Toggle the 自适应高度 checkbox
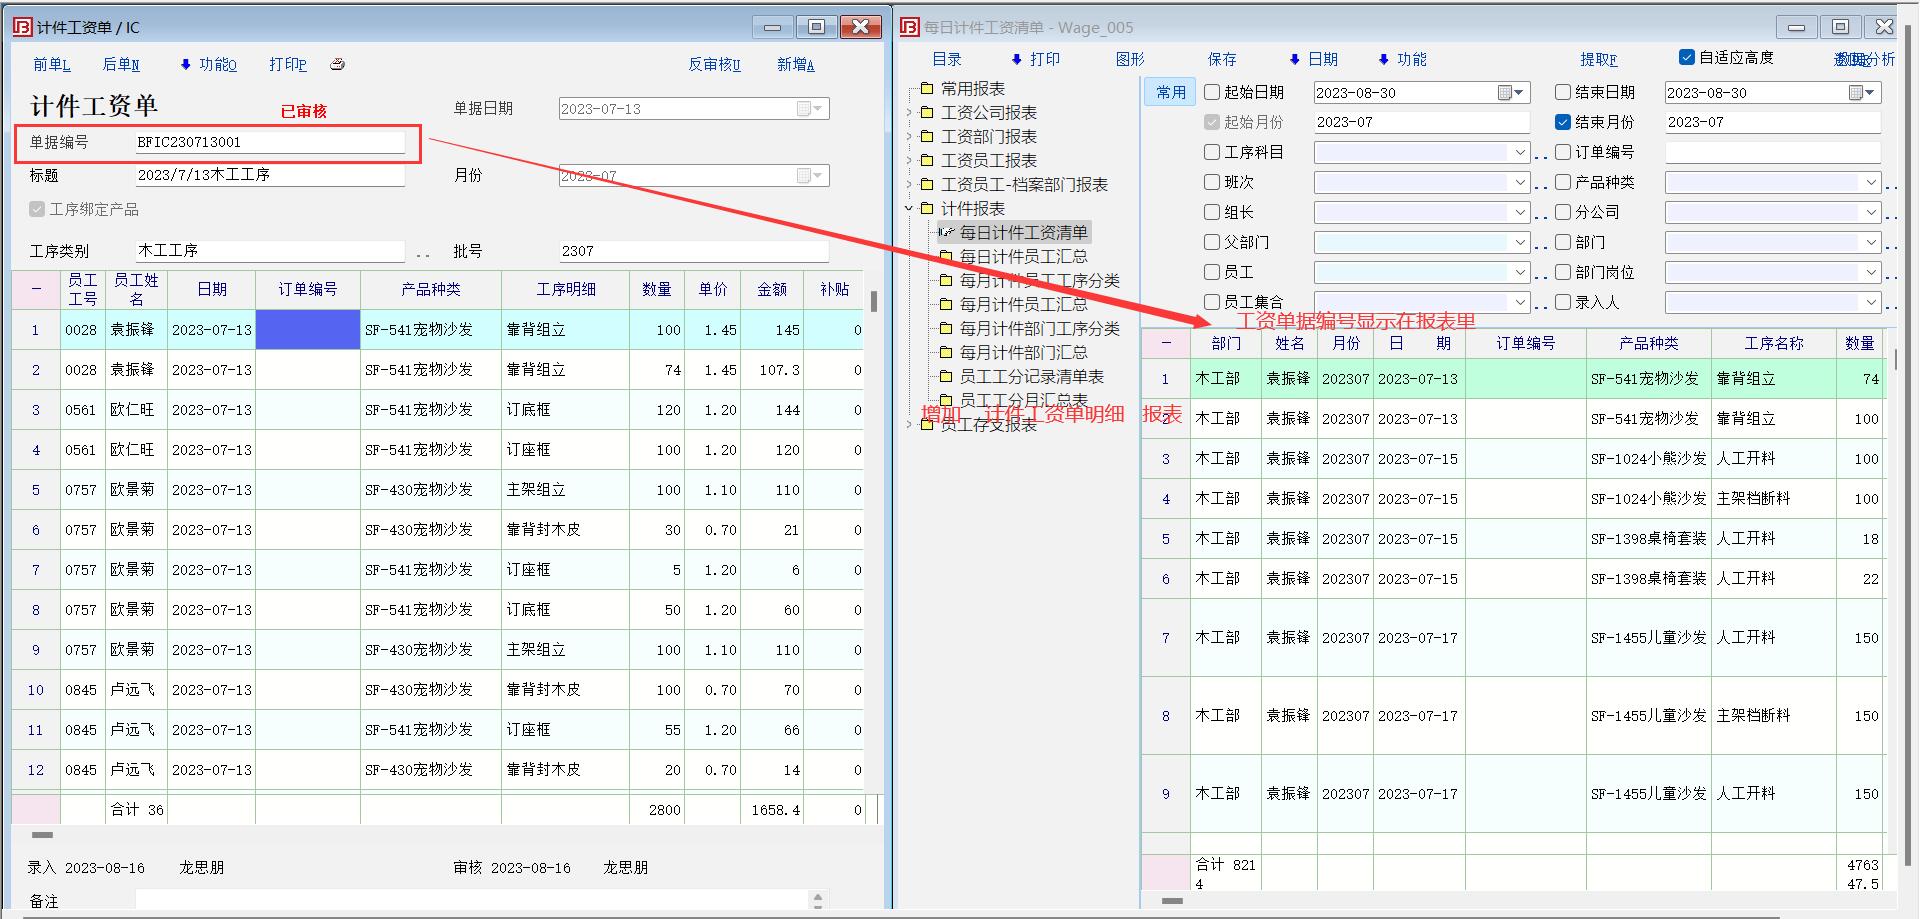Screen dimensions: 1920x919 [x=1687, y=58]
